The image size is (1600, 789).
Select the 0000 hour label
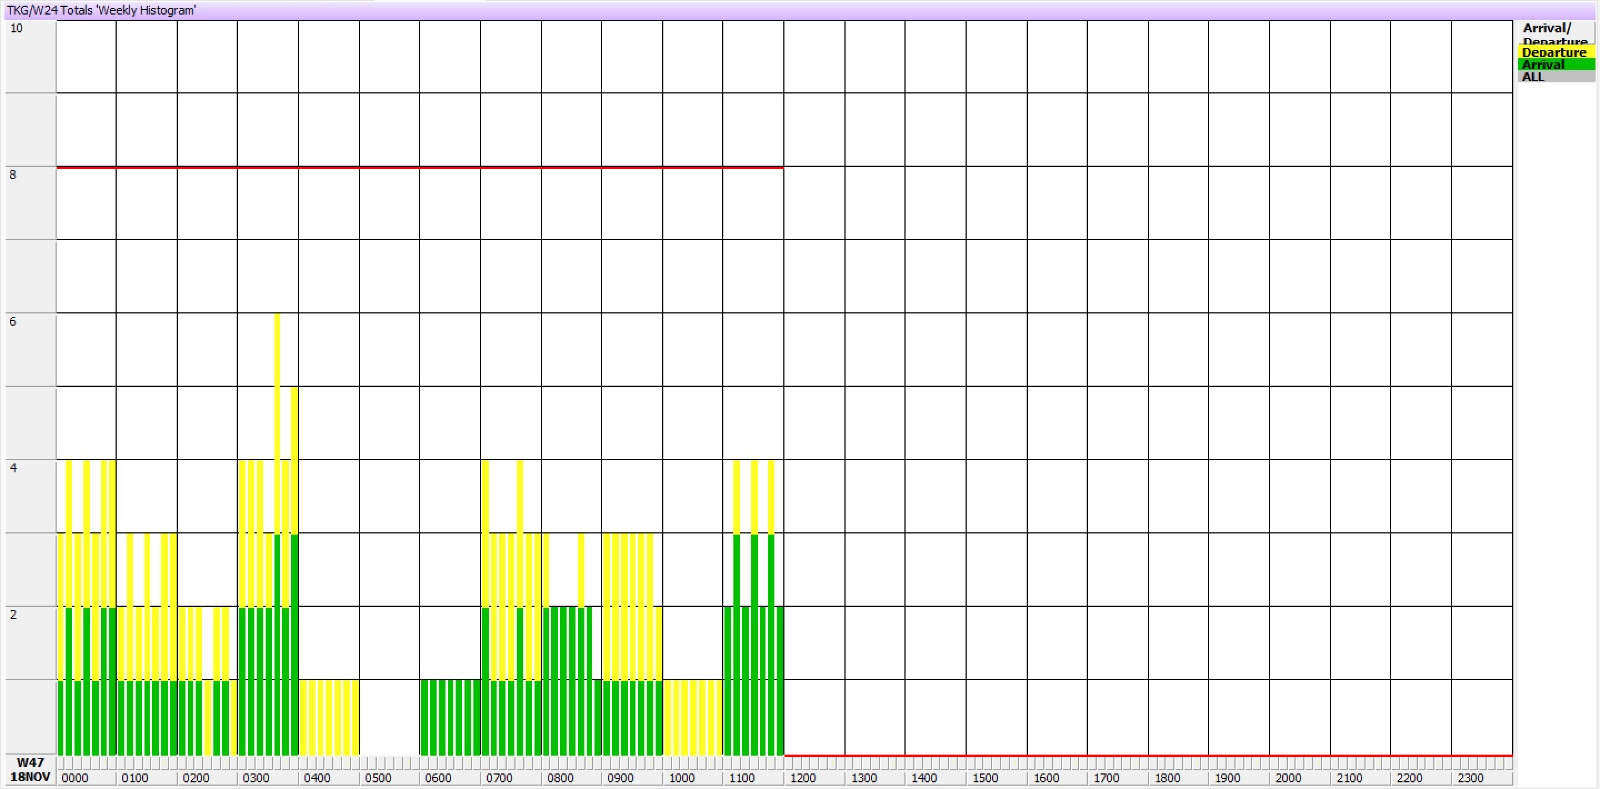tap(75, 778)
